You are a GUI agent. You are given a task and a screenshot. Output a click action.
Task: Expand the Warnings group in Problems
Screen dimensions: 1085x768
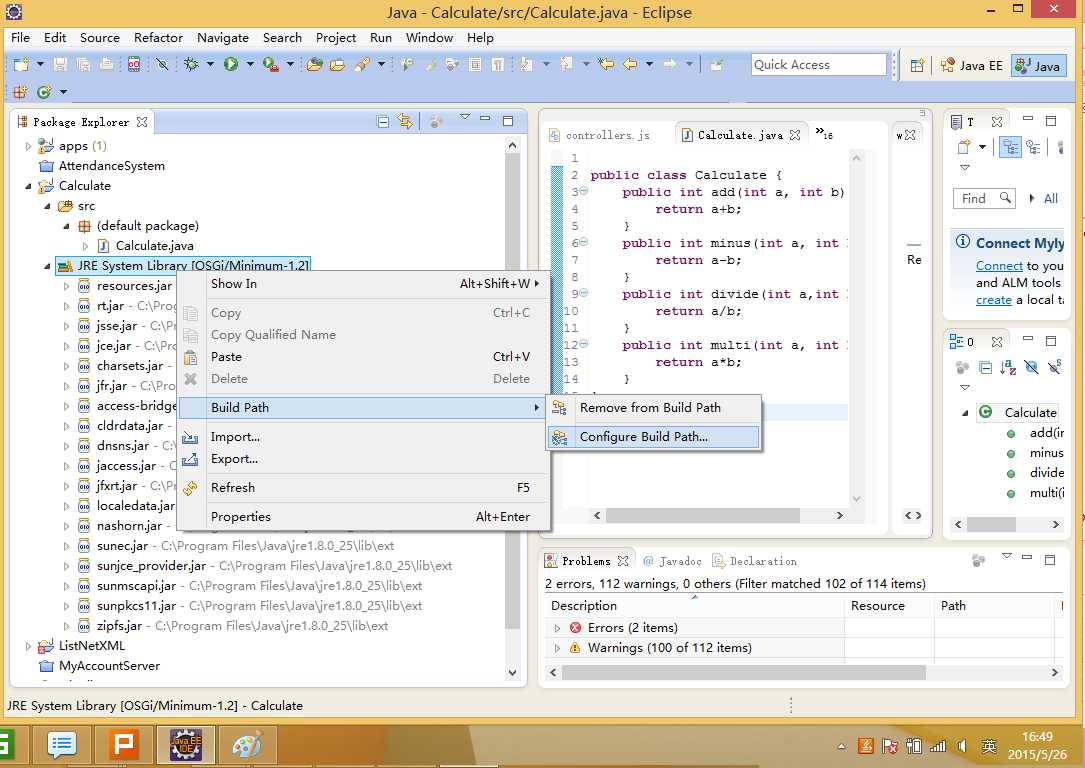(x=557, y=648)
